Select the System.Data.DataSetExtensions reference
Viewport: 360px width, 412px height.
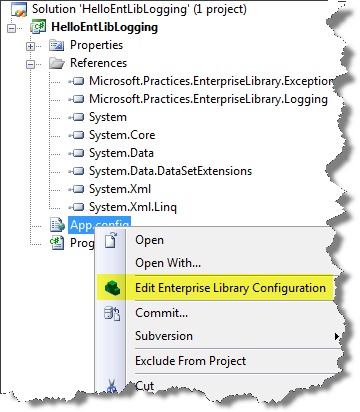(x=170, y=171)
